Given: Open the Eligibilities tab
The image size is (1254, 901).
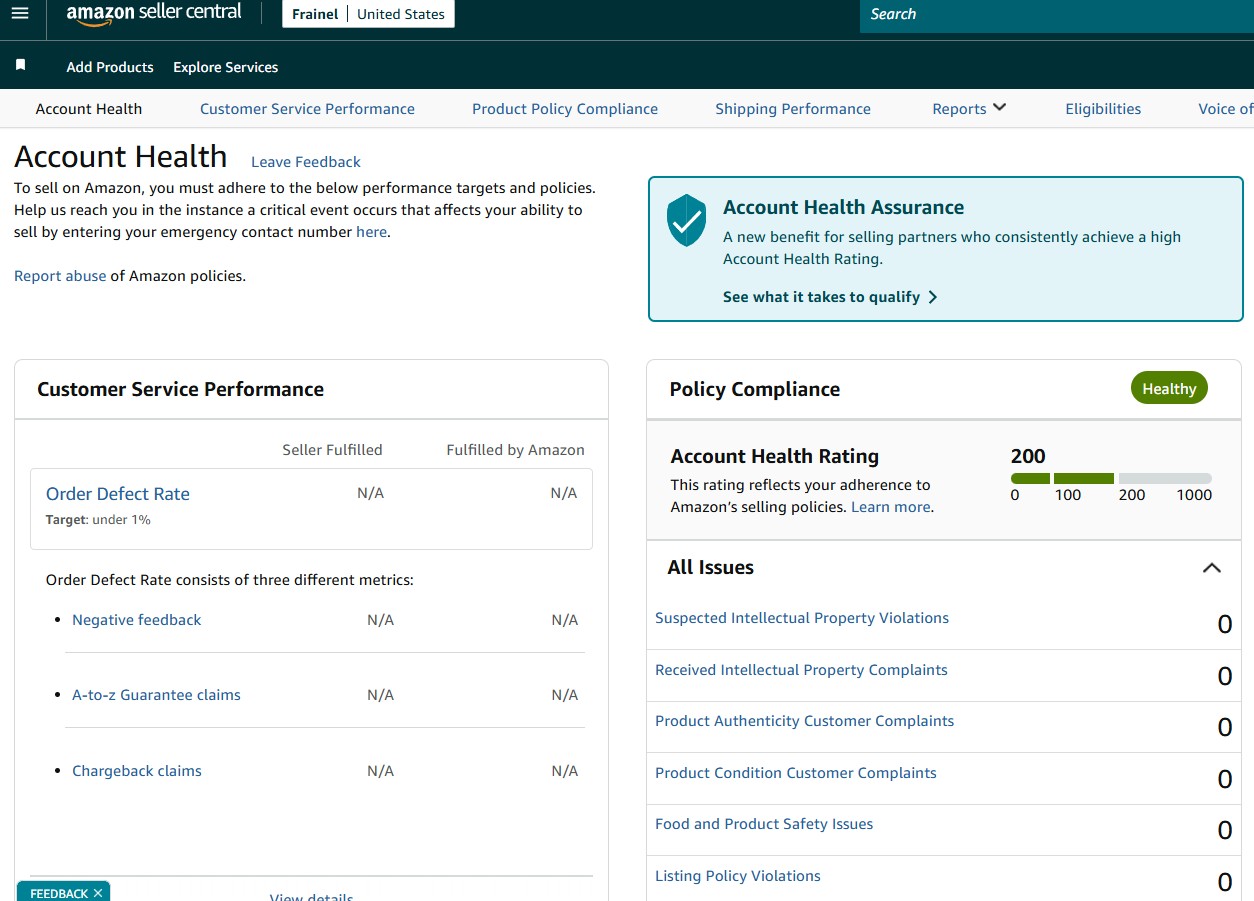Looking at the screenshot, I should pyautogui.click(x=1103, y=109).
